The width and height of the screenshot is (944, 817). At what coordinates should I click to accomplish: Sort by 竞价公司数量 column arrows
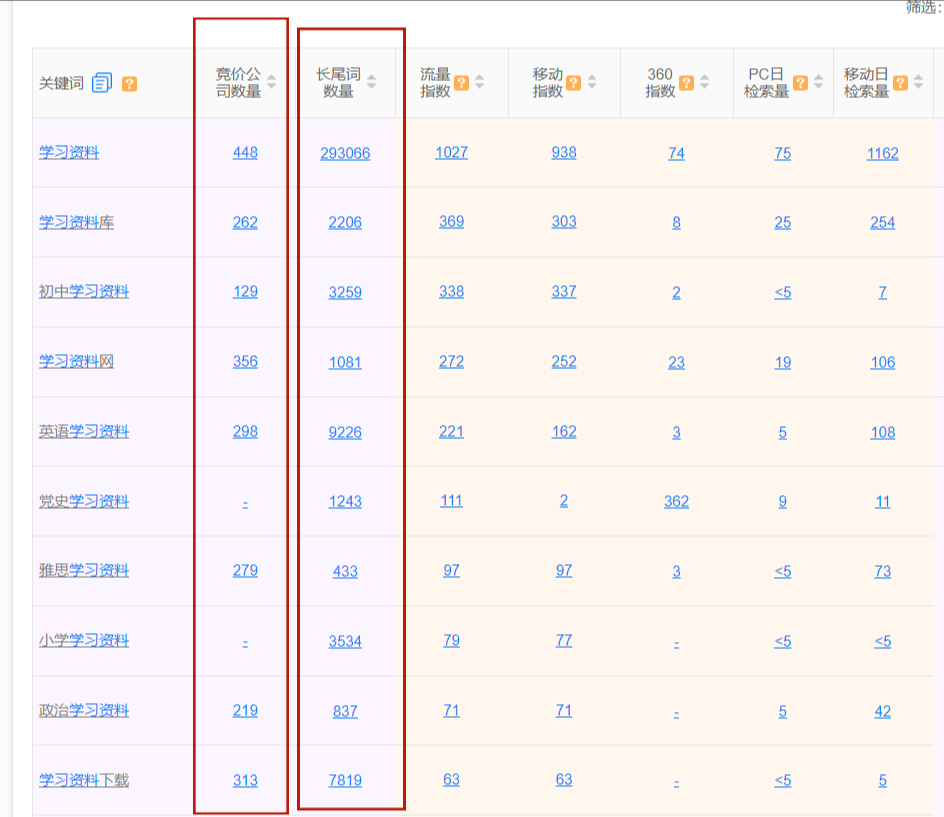[x=272, y=82]
